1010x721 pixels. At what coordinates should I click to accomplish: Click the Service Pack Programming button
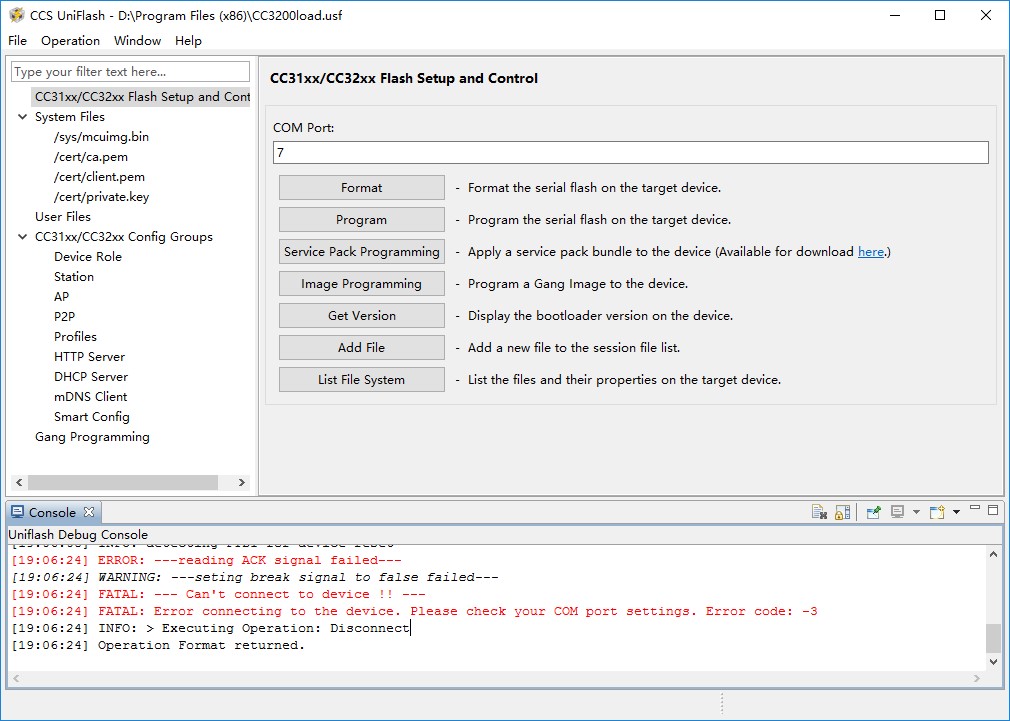pos(361,251)
